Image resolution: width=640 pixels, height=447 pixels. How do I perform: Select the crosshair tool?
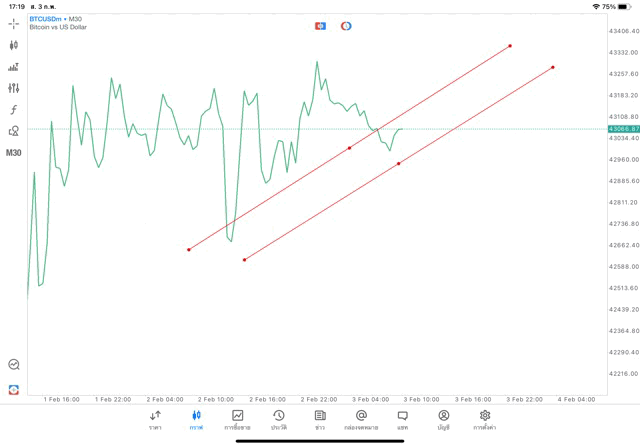[13, 22]
